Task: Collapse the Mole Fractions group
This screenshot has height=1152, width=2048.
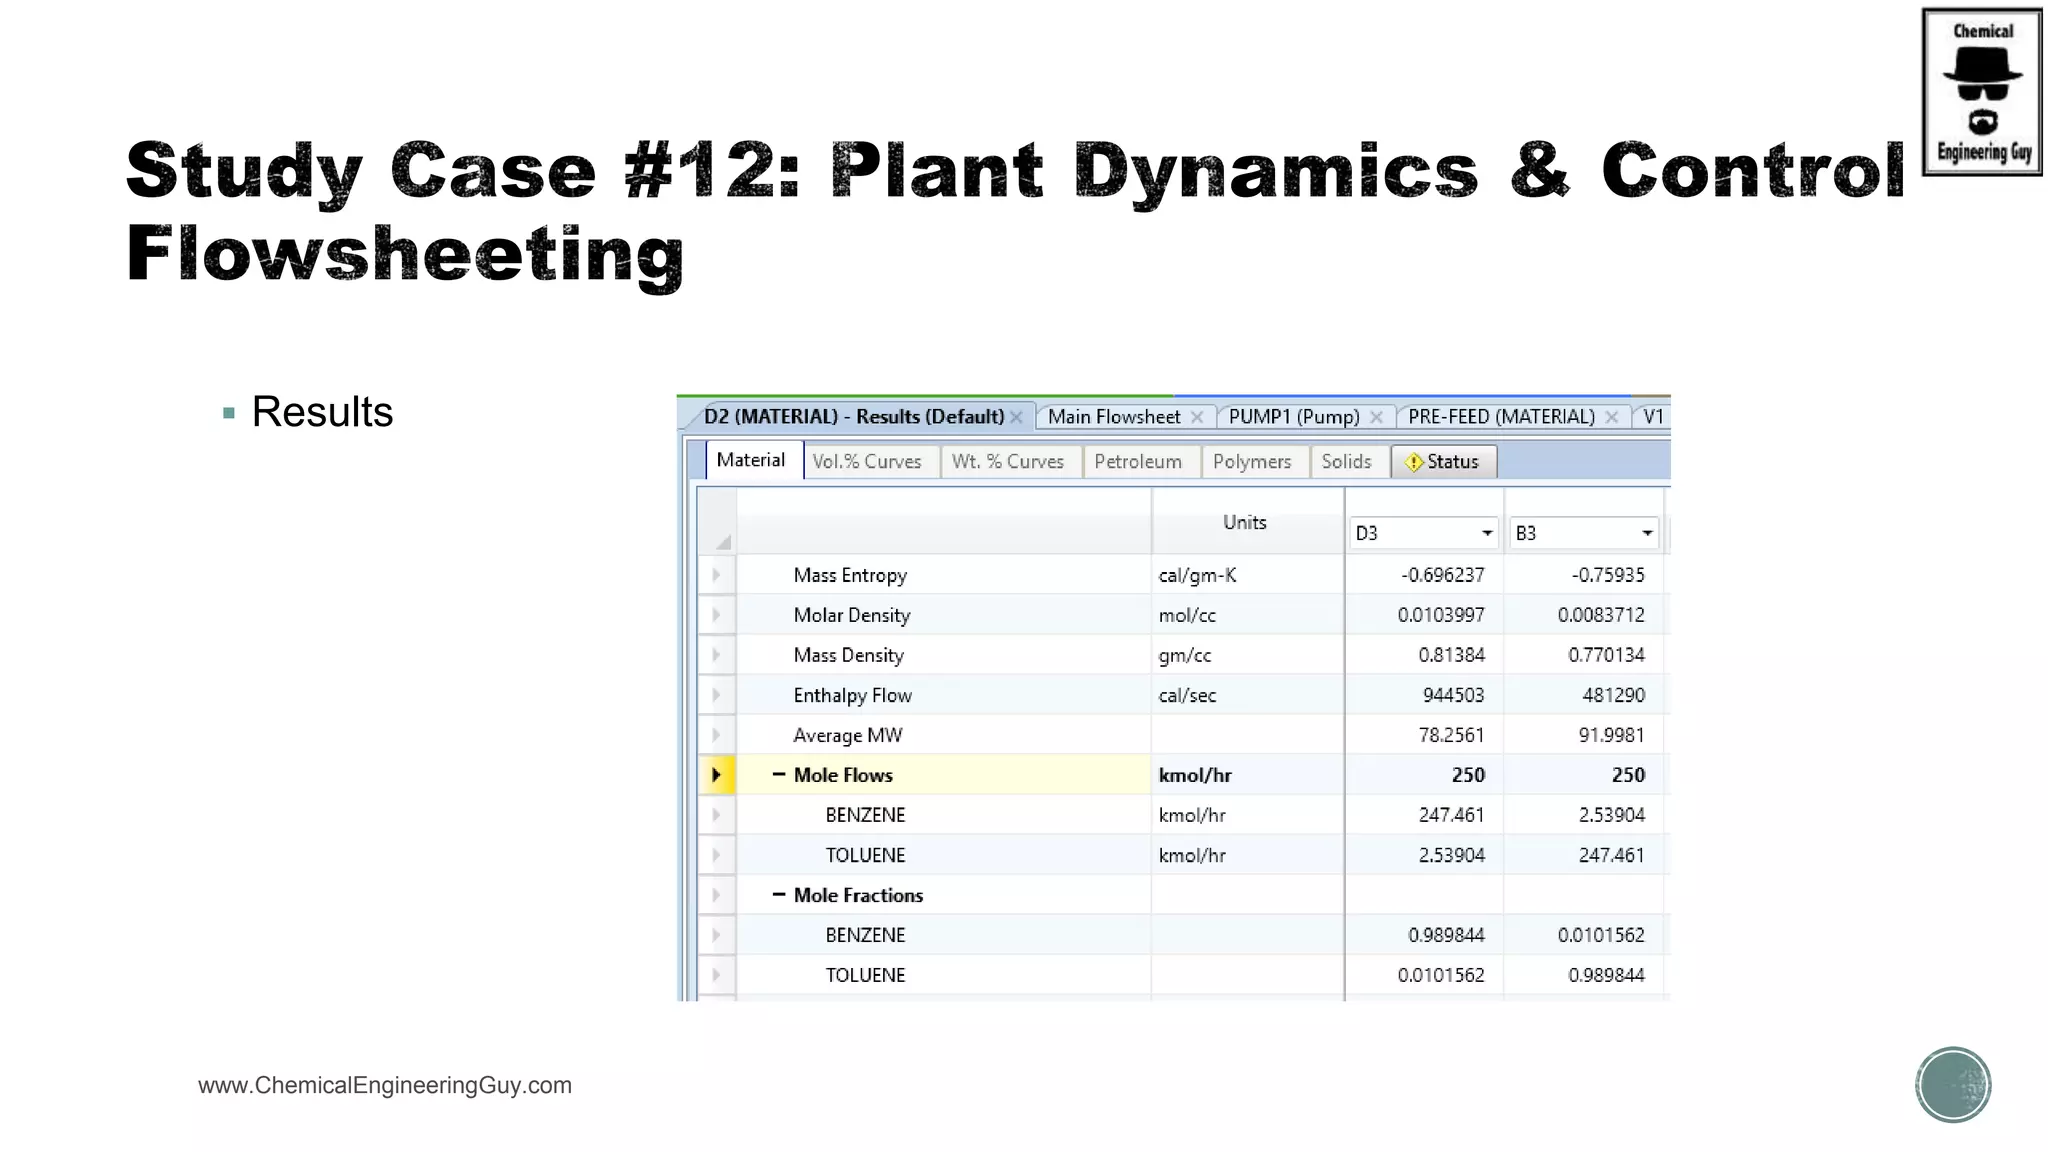Action: (778, 895)
